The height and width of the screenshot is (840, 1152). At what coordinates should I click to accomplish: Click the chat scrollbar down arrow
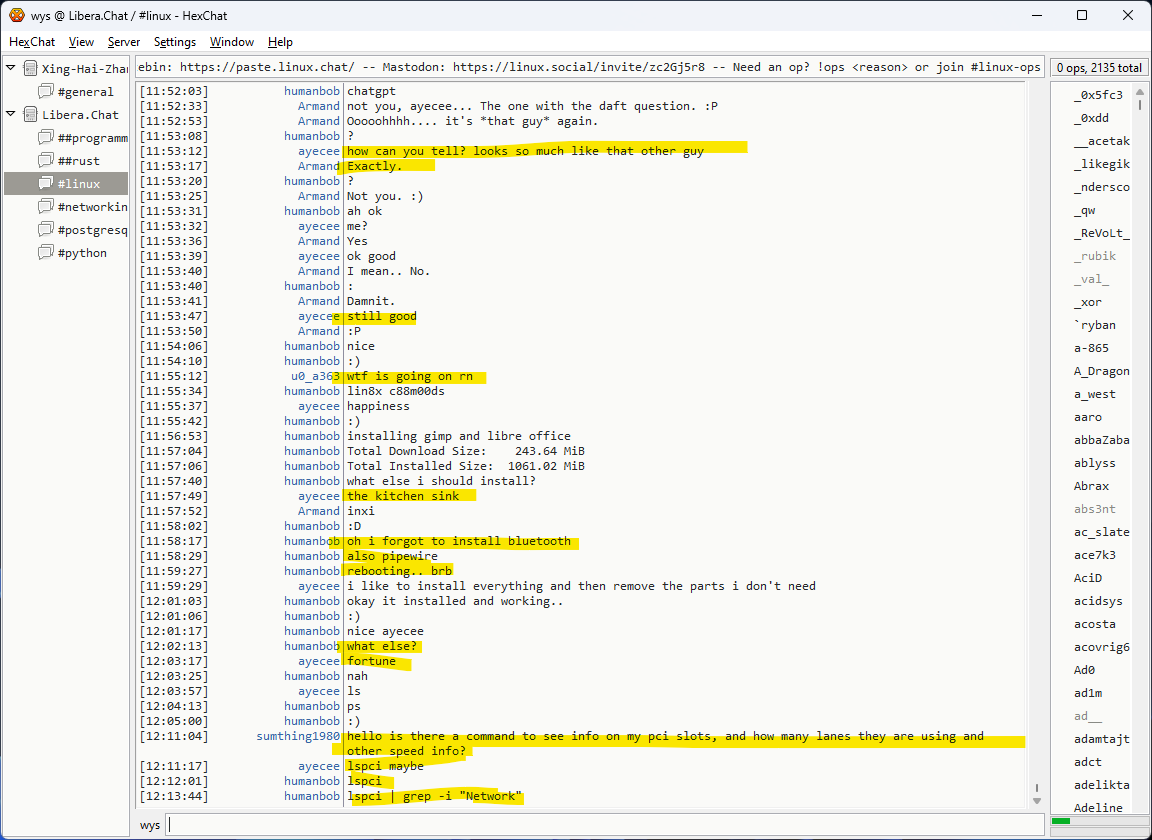[x=1036, y=800]
